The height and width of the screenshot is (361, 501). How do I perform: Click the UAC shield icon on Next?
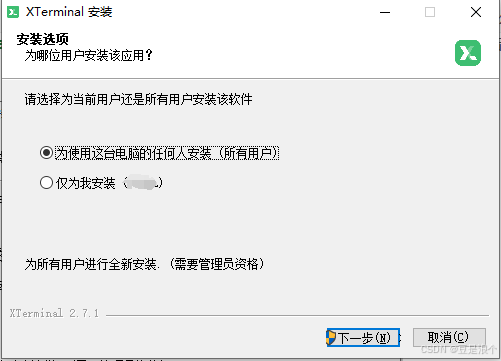(331, 338)
